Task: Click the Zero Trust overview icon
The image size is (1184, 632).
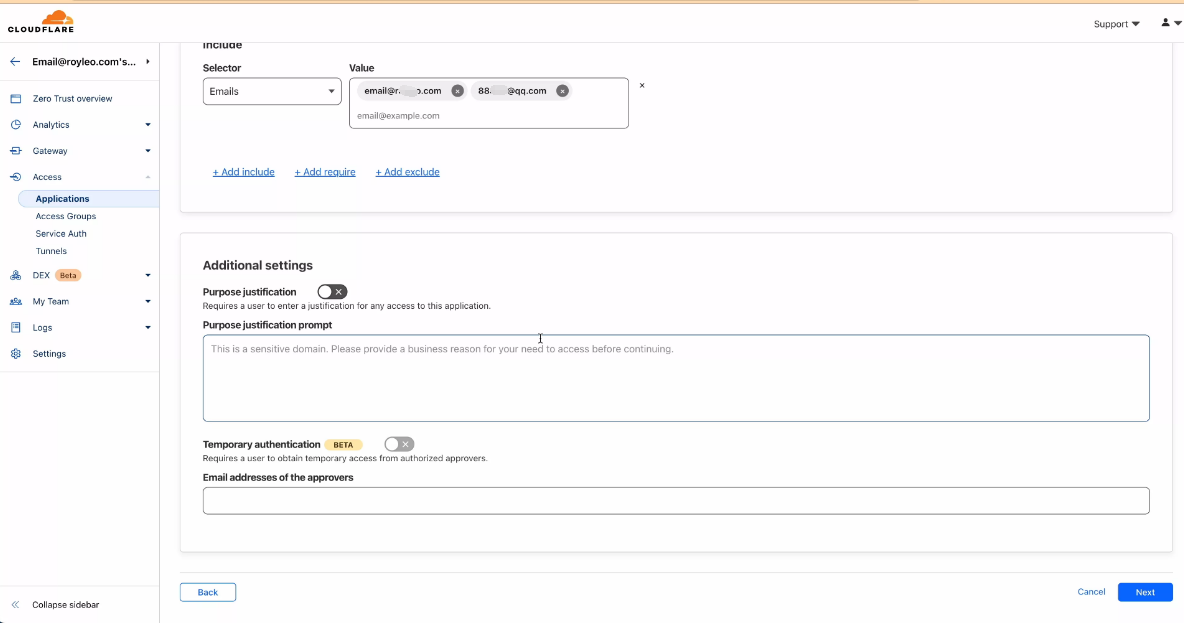Action: (x=15, y=99)
